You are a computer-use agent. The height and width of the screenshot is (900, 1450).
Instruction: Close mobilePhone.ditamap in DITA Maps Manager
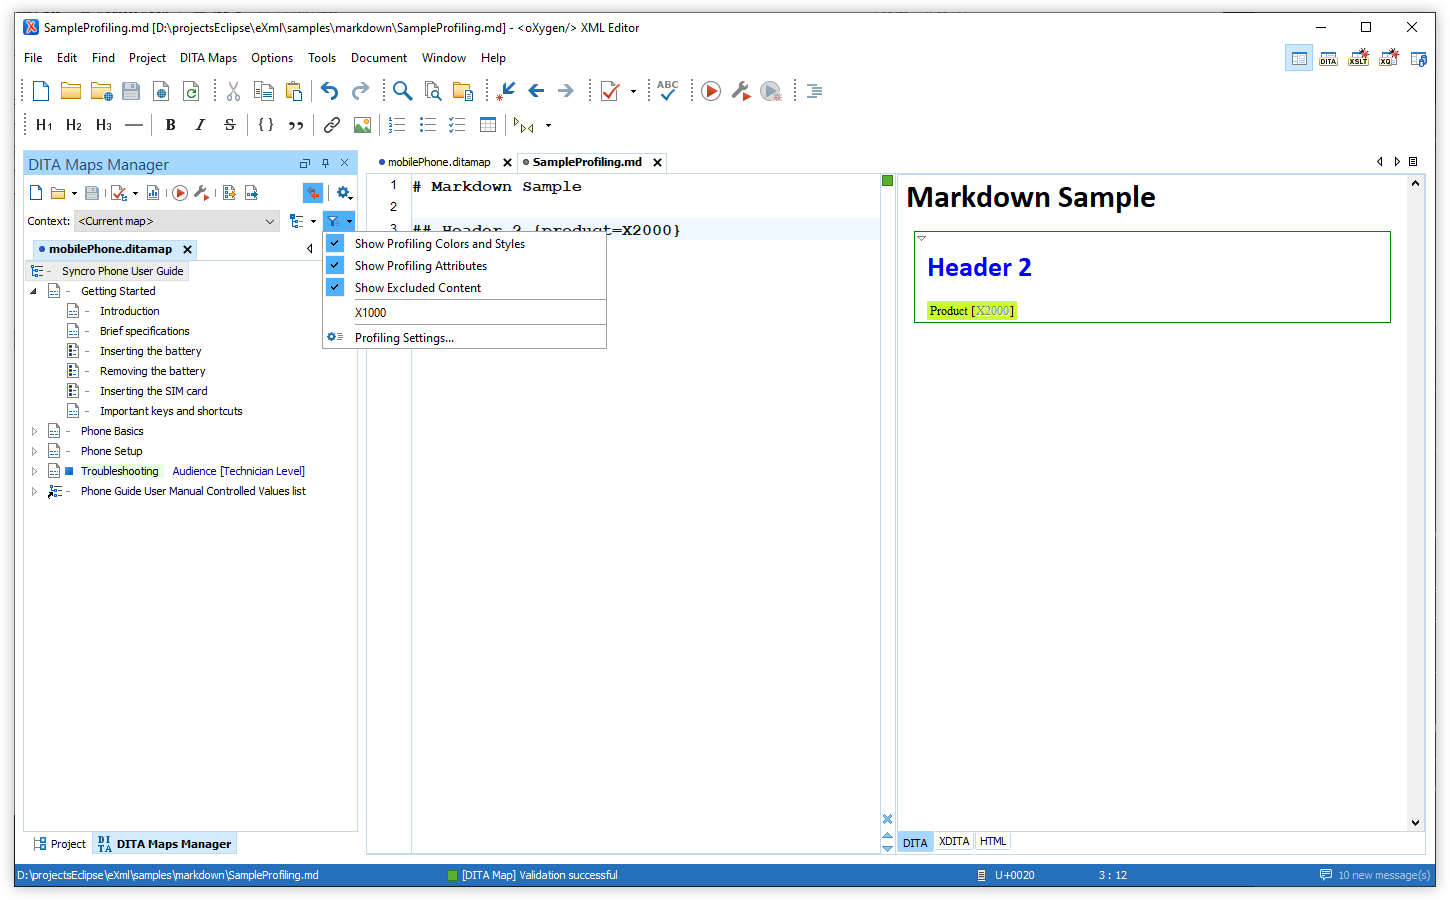(187, 249)
